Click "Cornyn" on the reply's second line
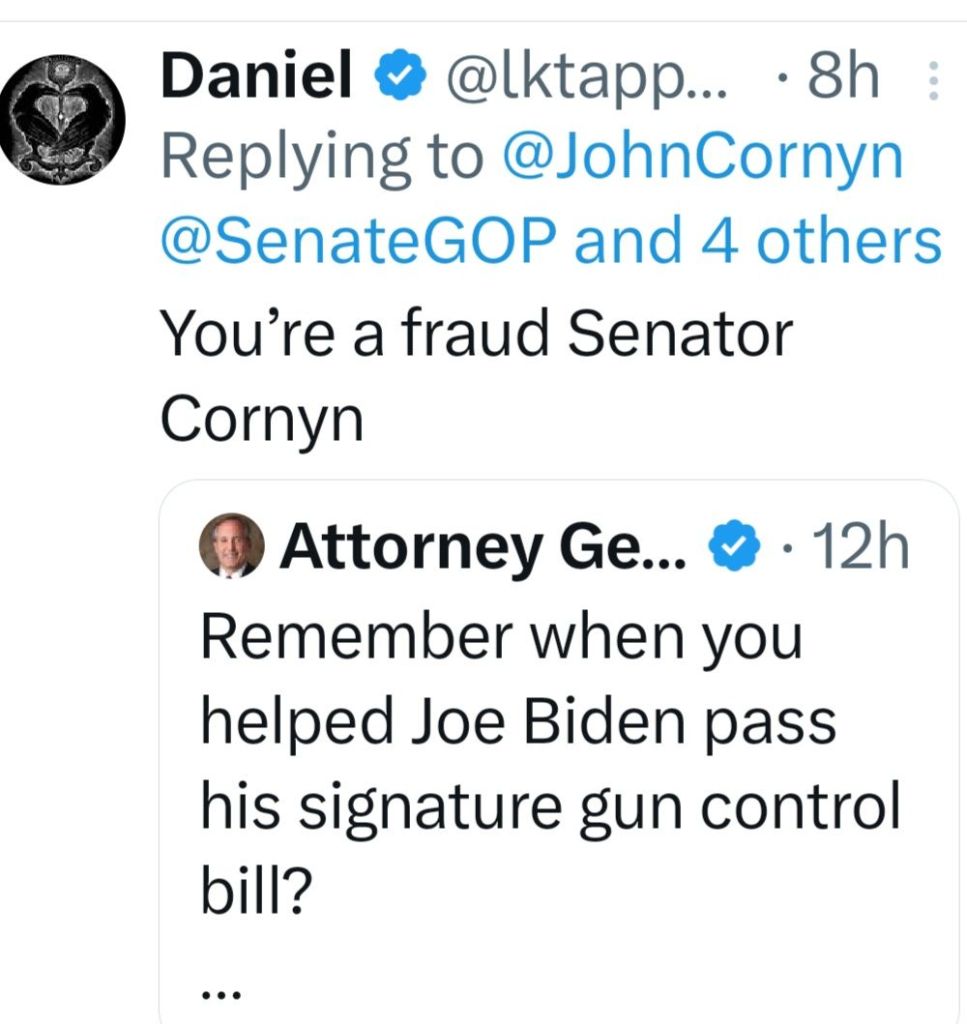This screenshot has width=967, height=1024. pos(262,418)
